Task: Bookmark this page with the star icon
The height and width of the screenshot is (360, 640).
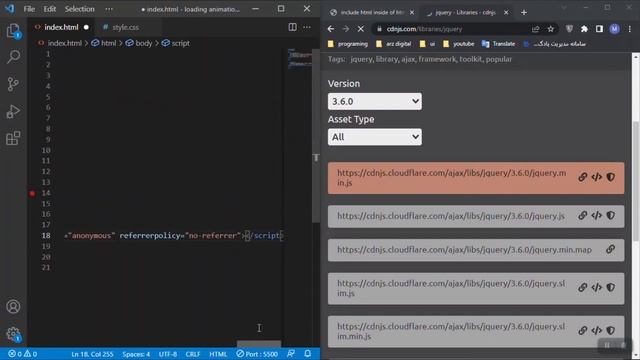Action: tap(551, 29)
